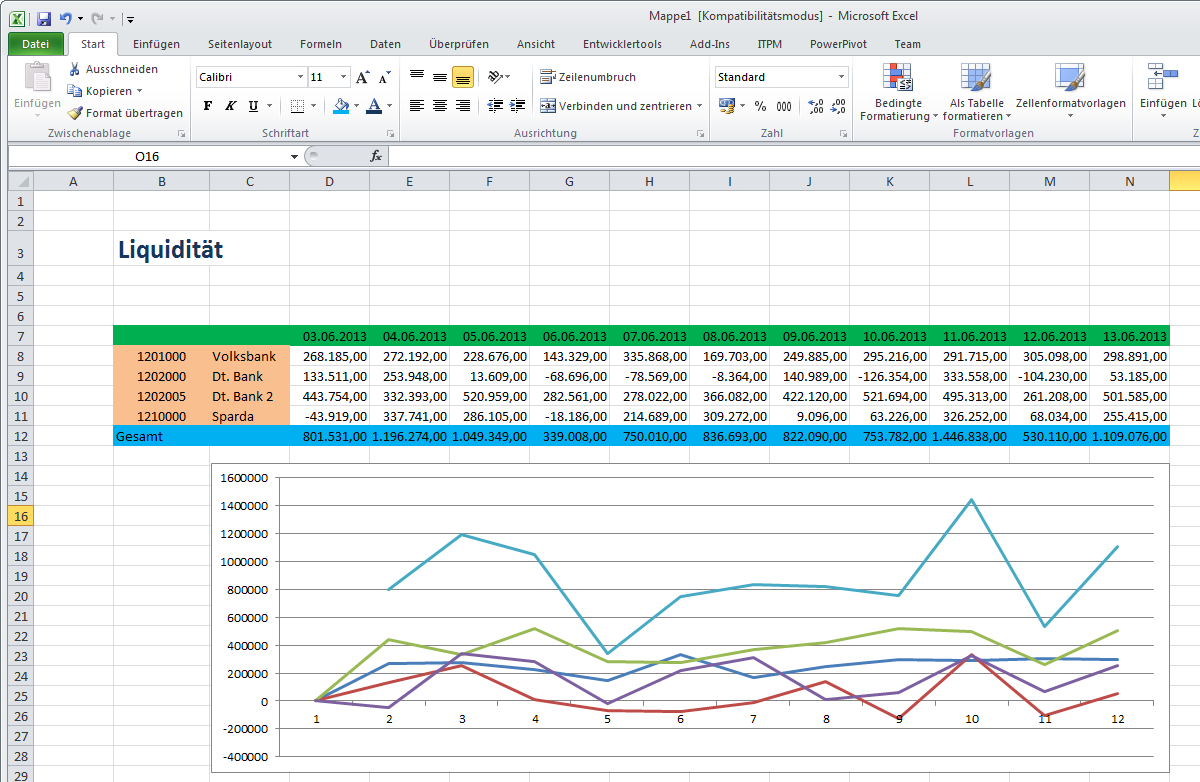Select column D header

click(329, 181)
